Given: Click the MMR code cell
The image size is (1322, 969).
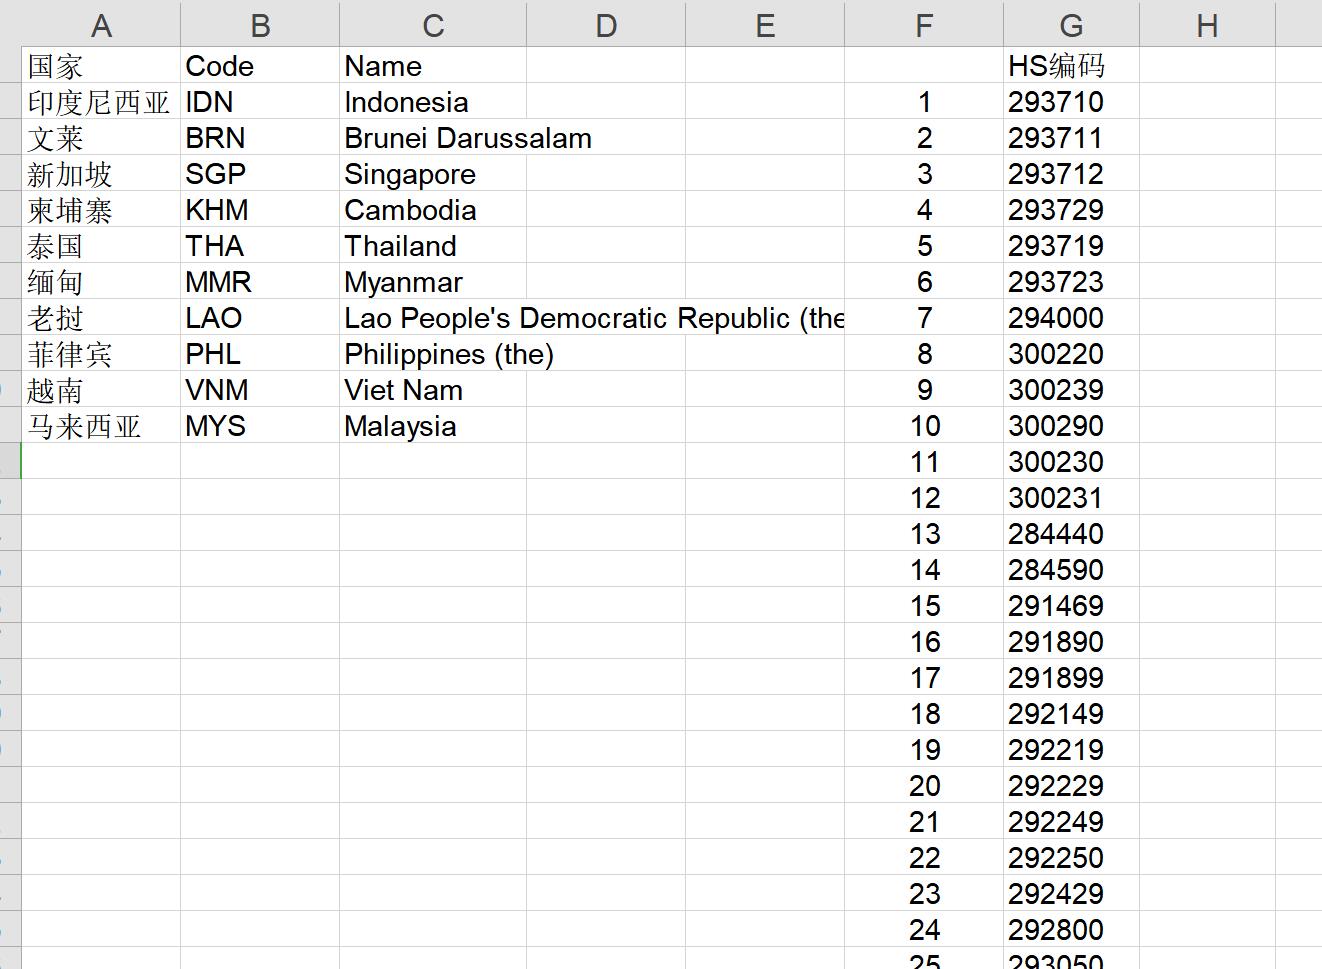Looking at the screenshot, I should [x=260, y=281].
